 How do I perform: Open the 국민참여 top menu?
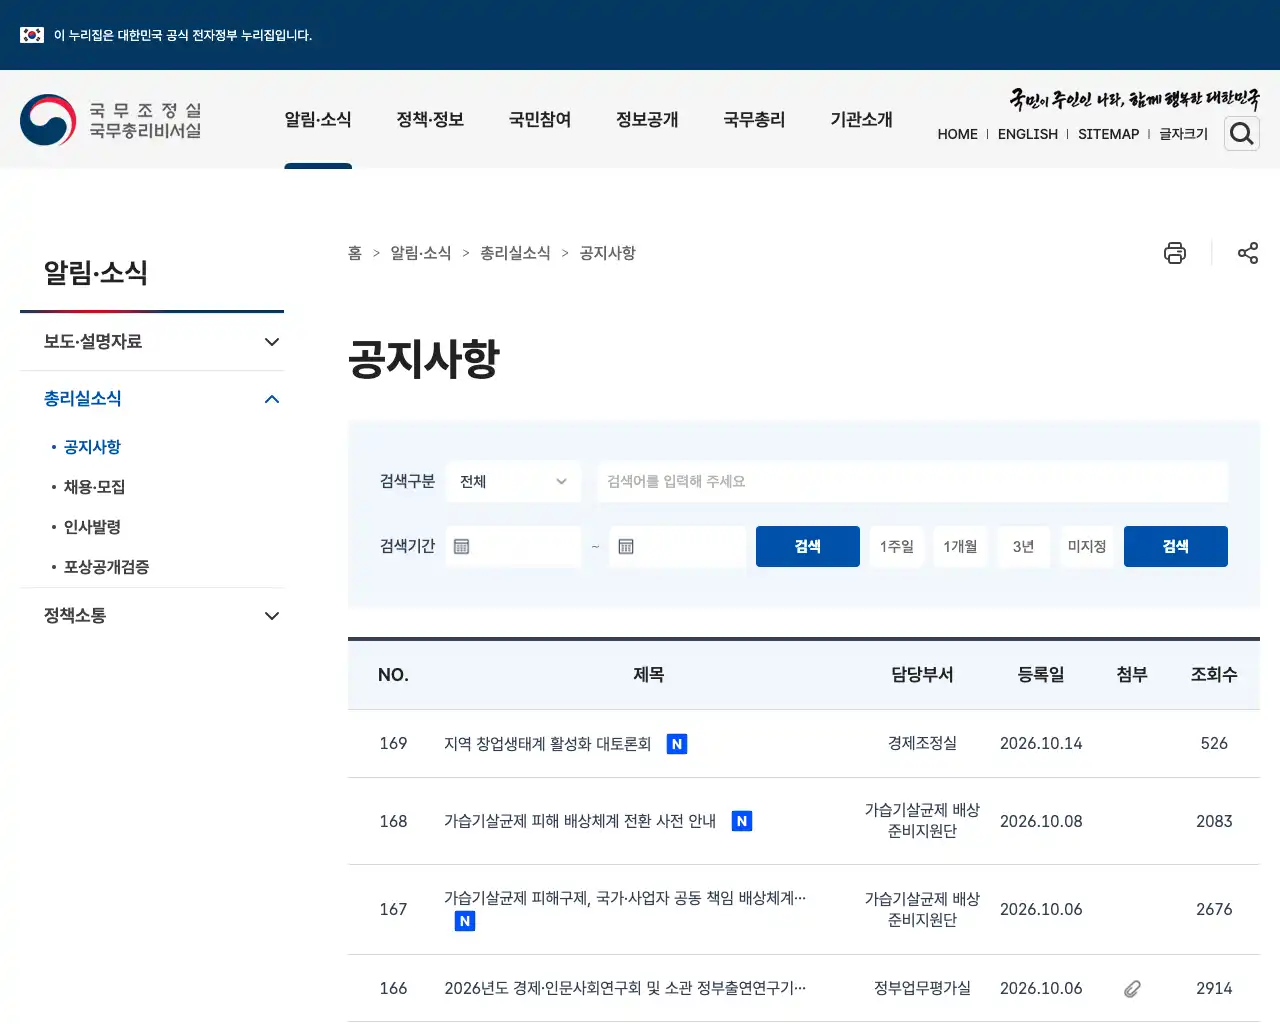tap(540, 120)
